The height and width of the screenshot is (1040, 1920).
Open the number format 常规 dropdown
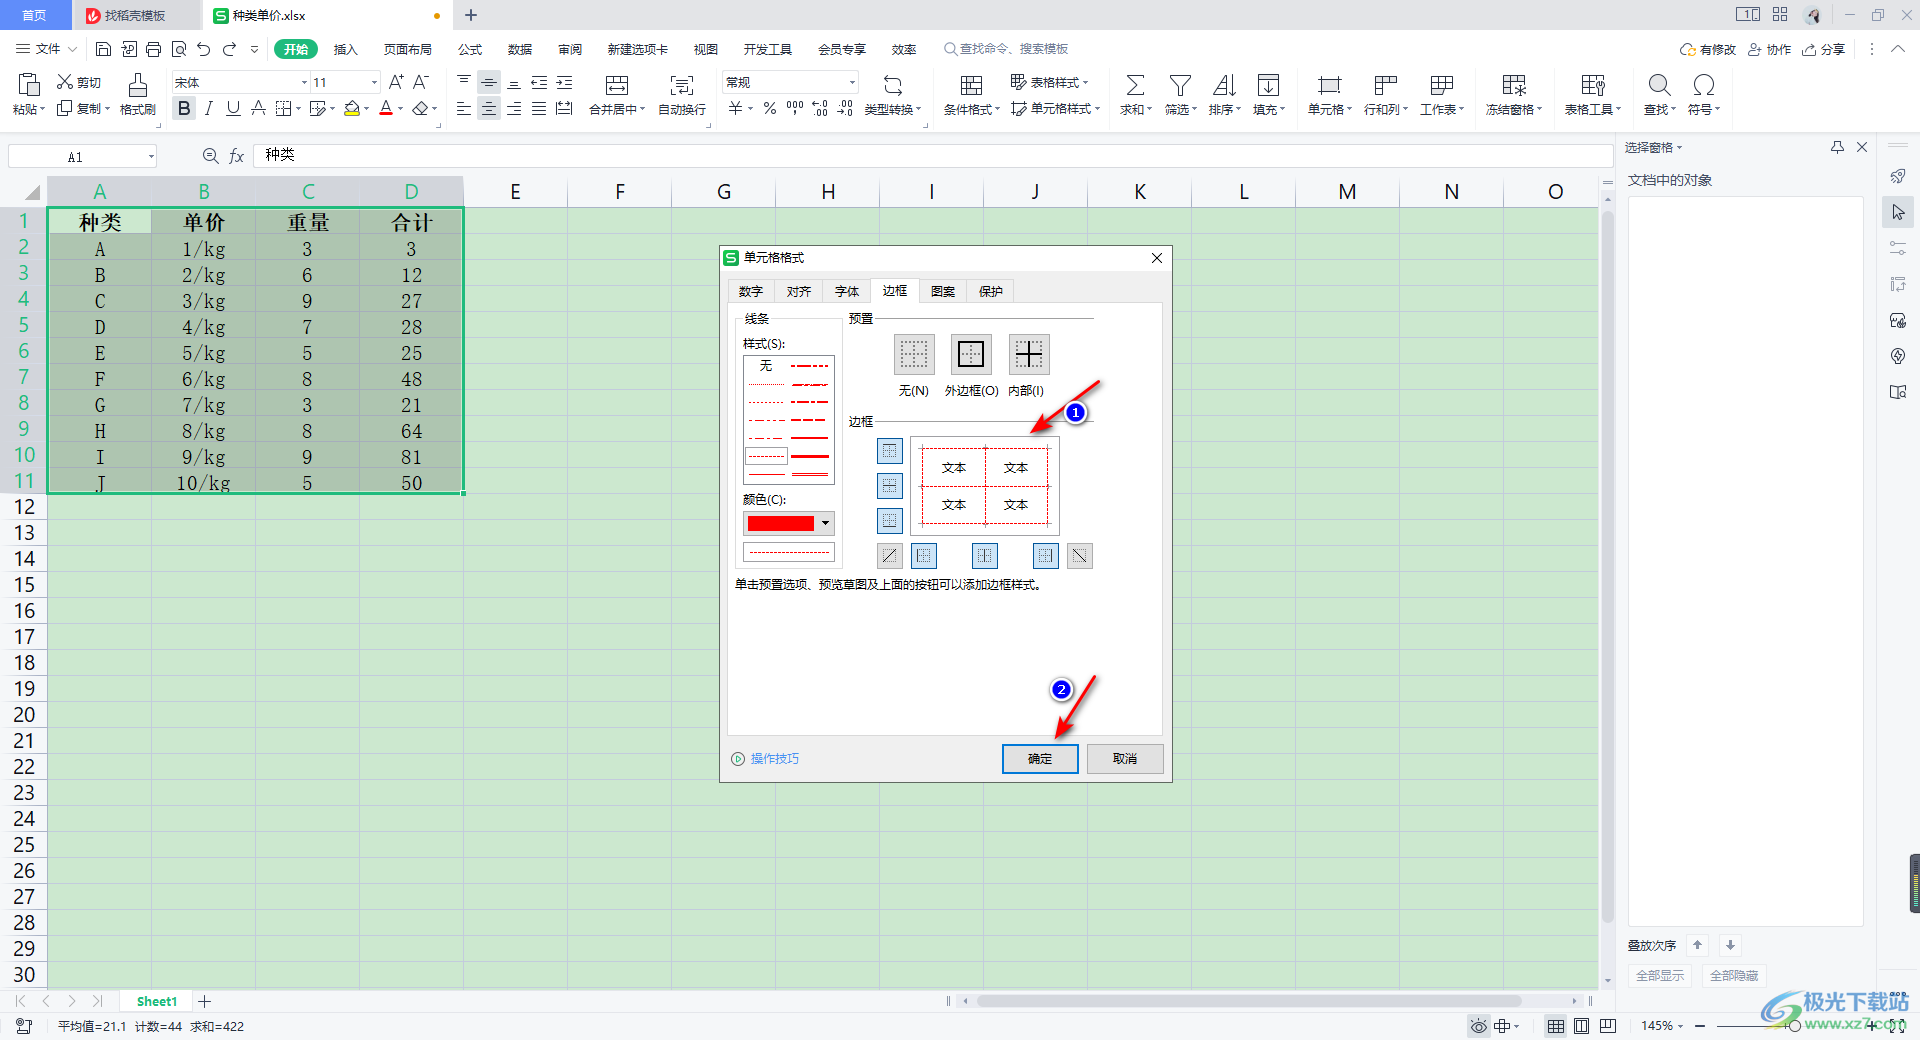(x=852, y=82)
